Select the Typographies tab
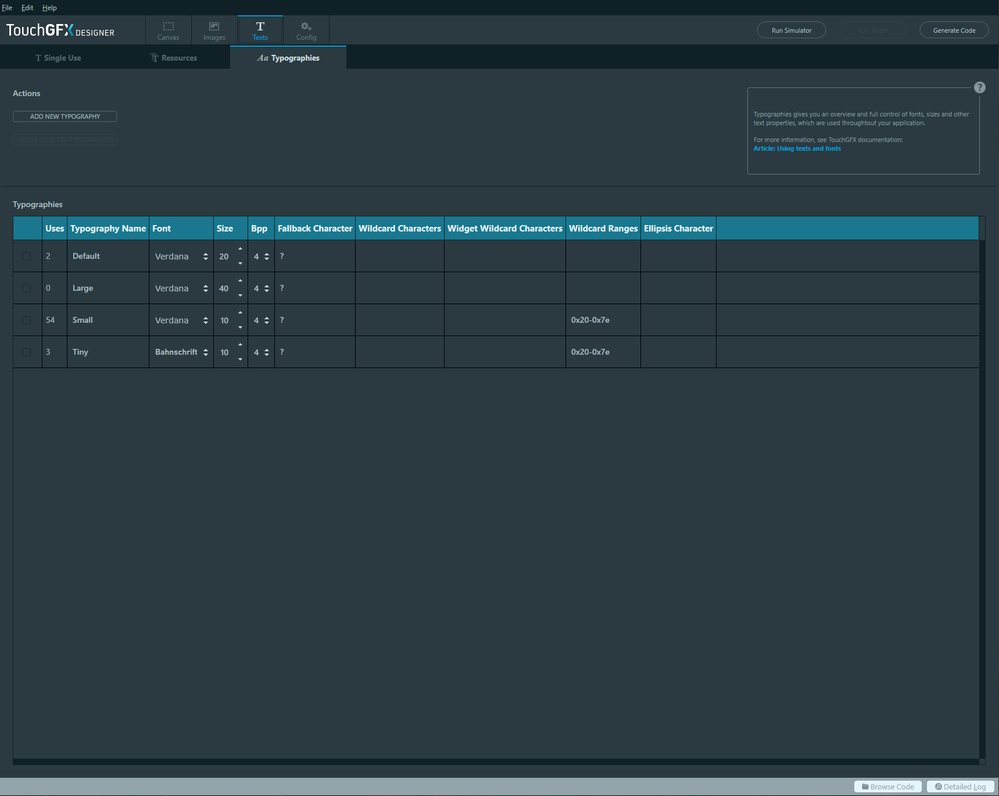 tap(288, 57)
